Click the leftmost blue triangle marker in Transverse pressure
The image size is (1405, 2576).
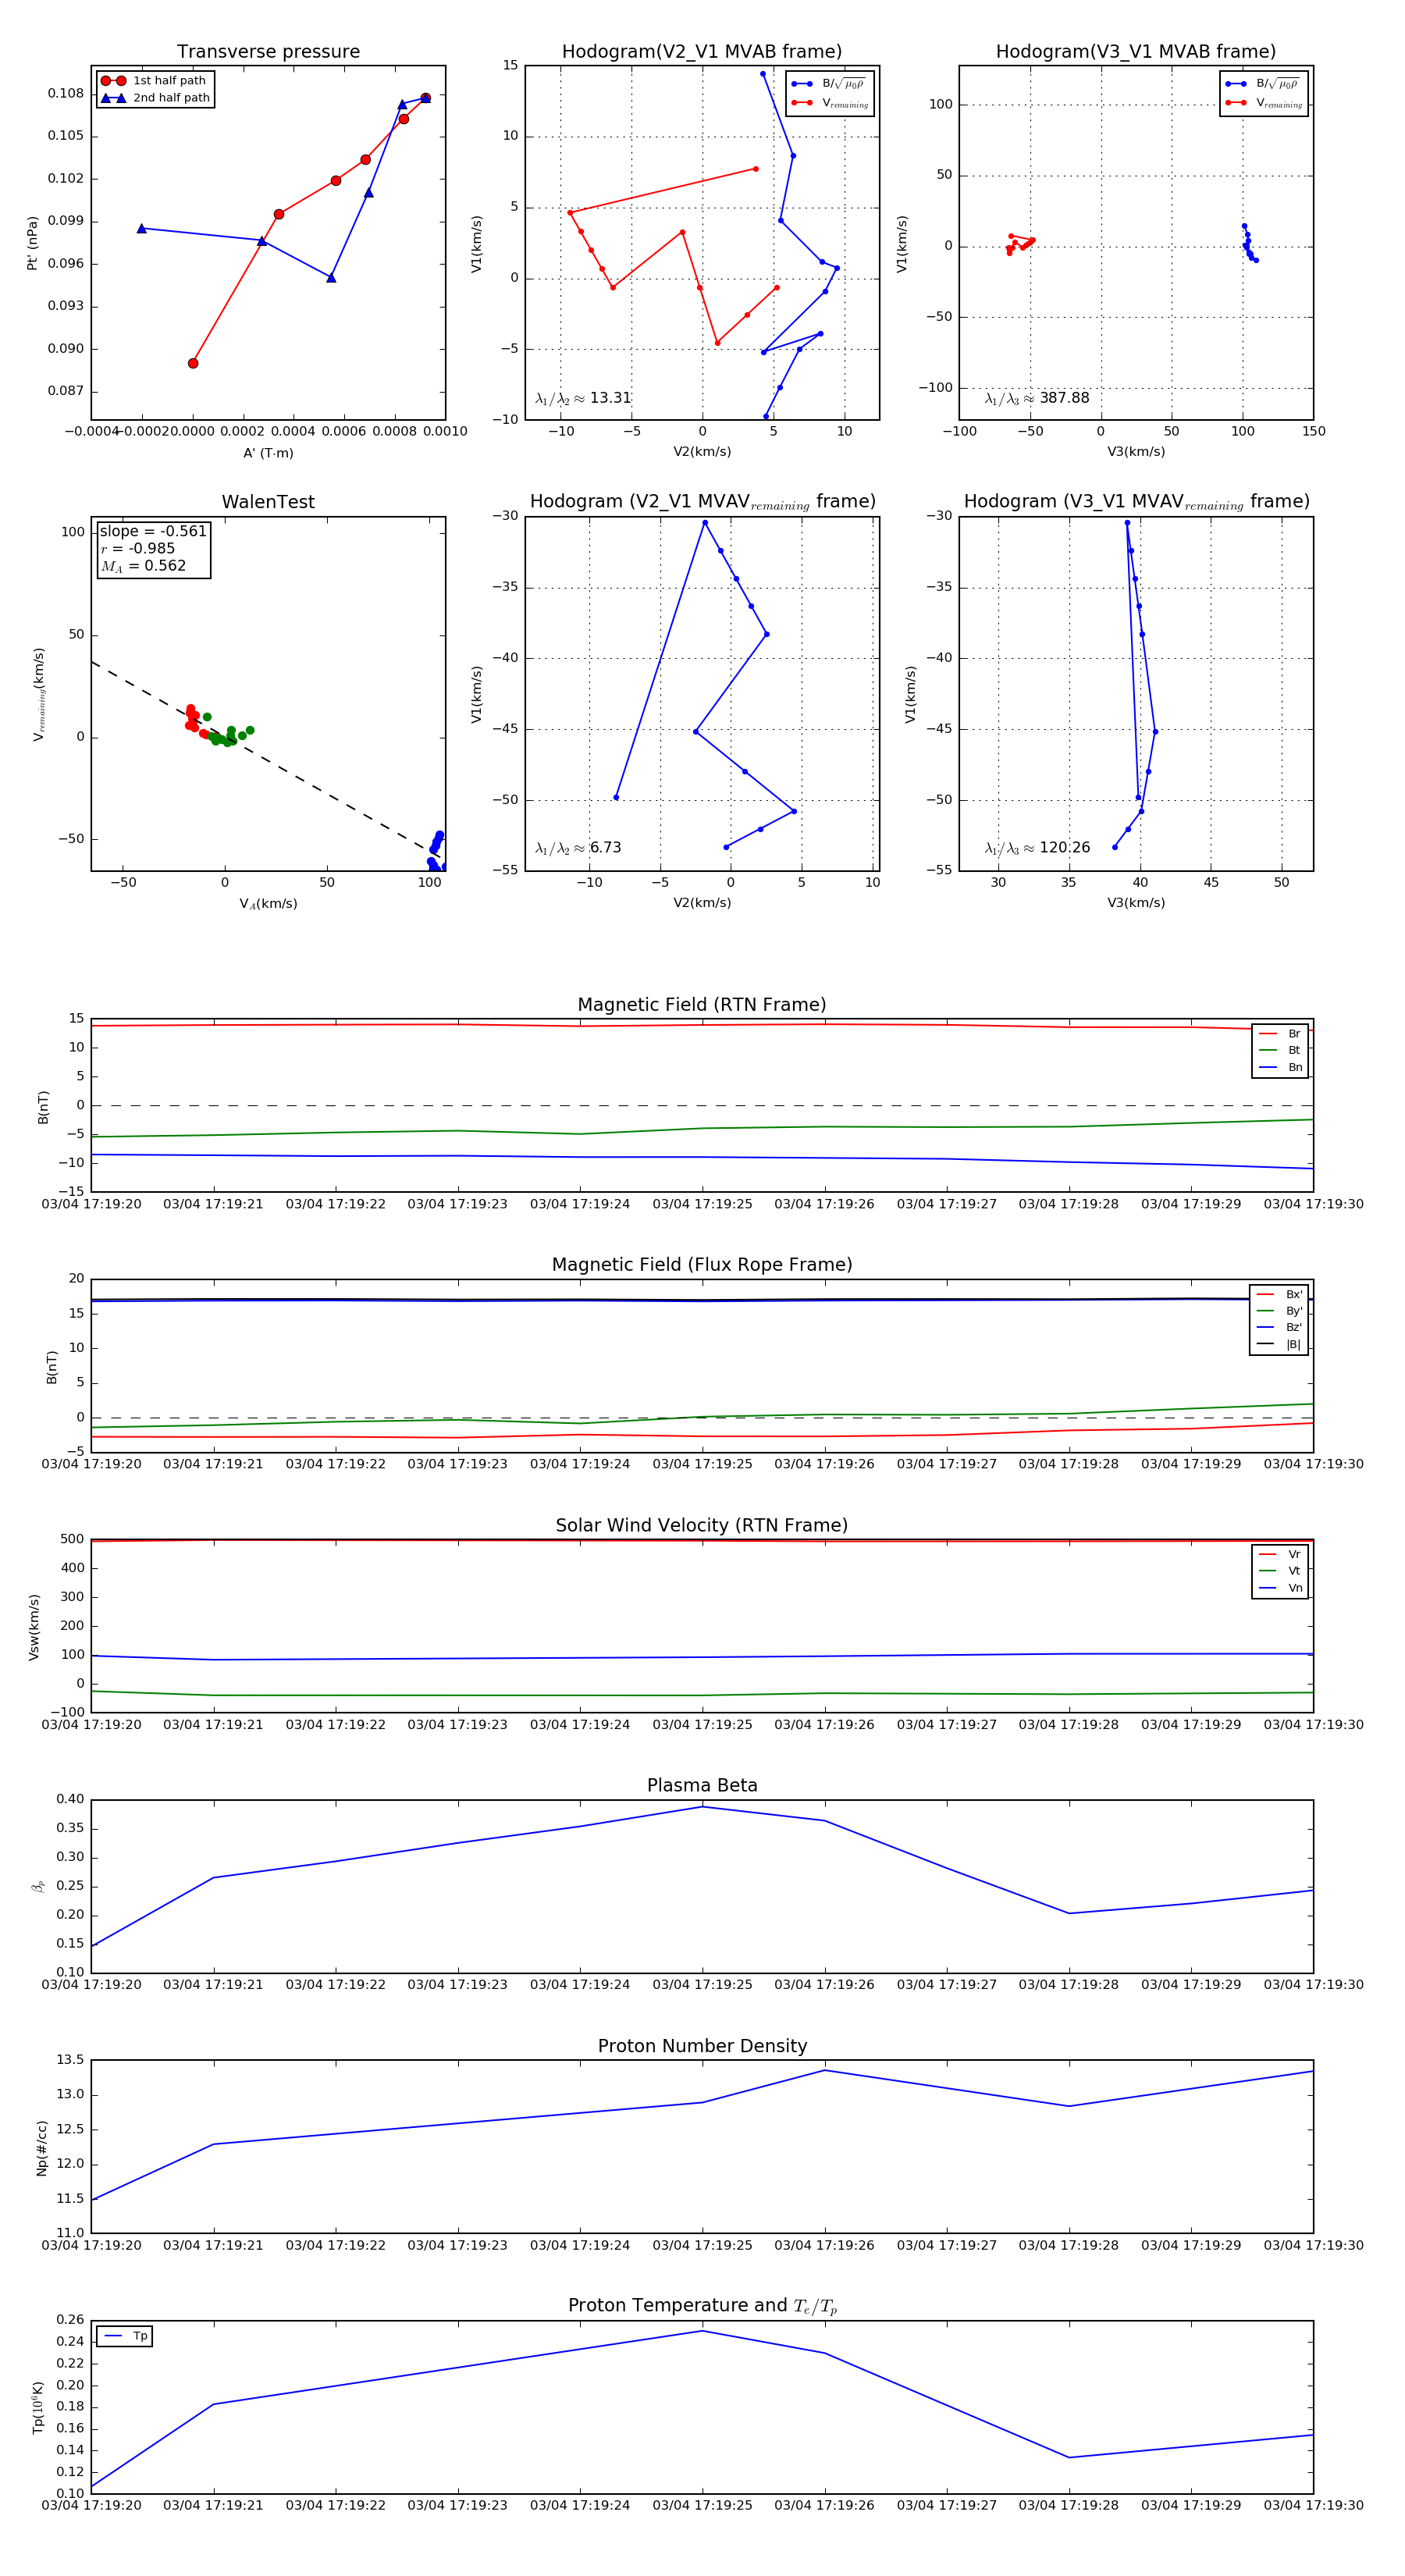[x=141, y=228]
